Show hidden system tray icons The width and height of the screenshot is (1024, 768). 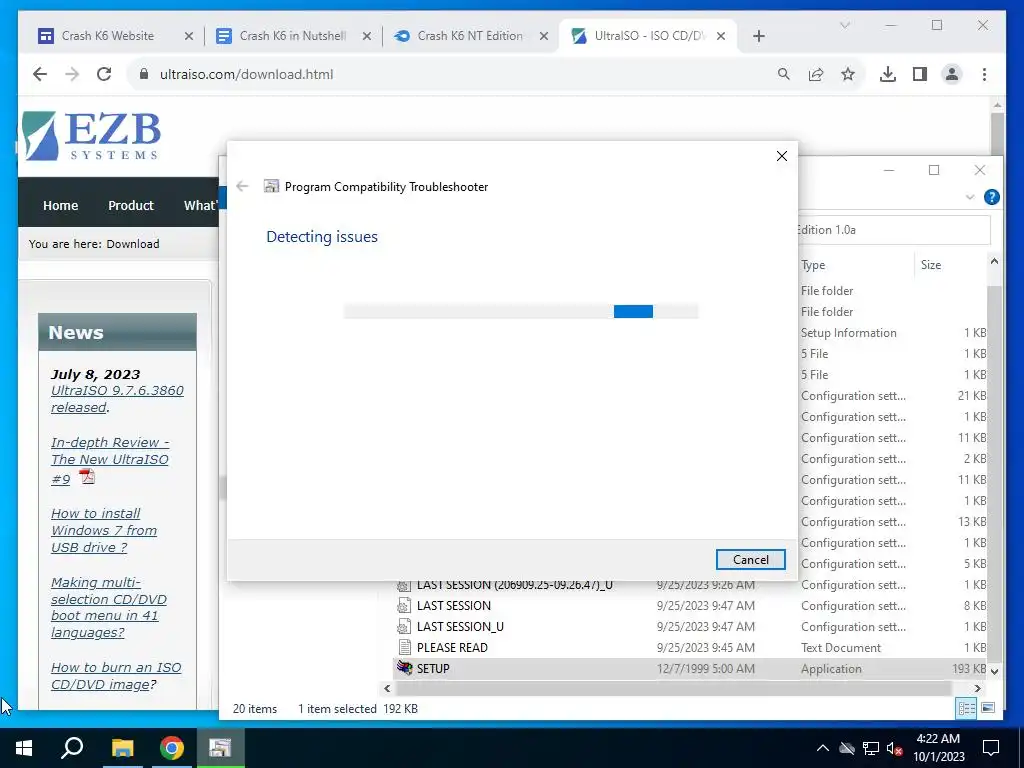pos(823,748)
